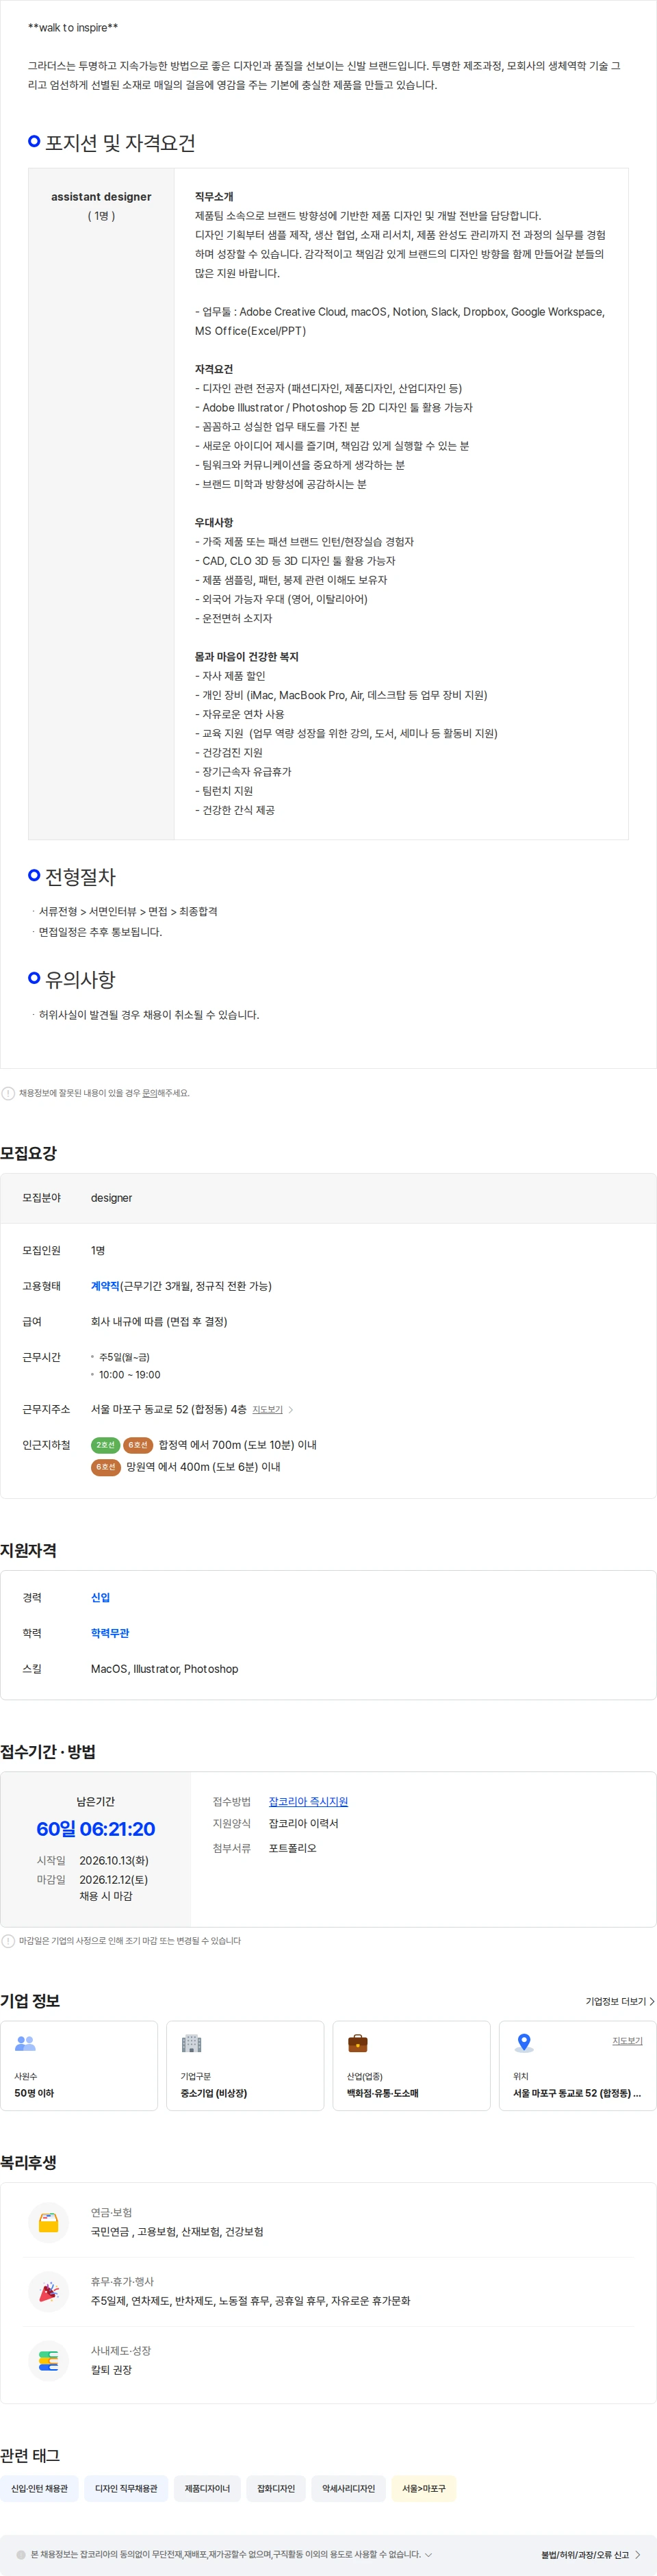Click the 기업구분 중소기업 (비상장) card
This screenshot has width=657, height=2576.
[245, 2066]
